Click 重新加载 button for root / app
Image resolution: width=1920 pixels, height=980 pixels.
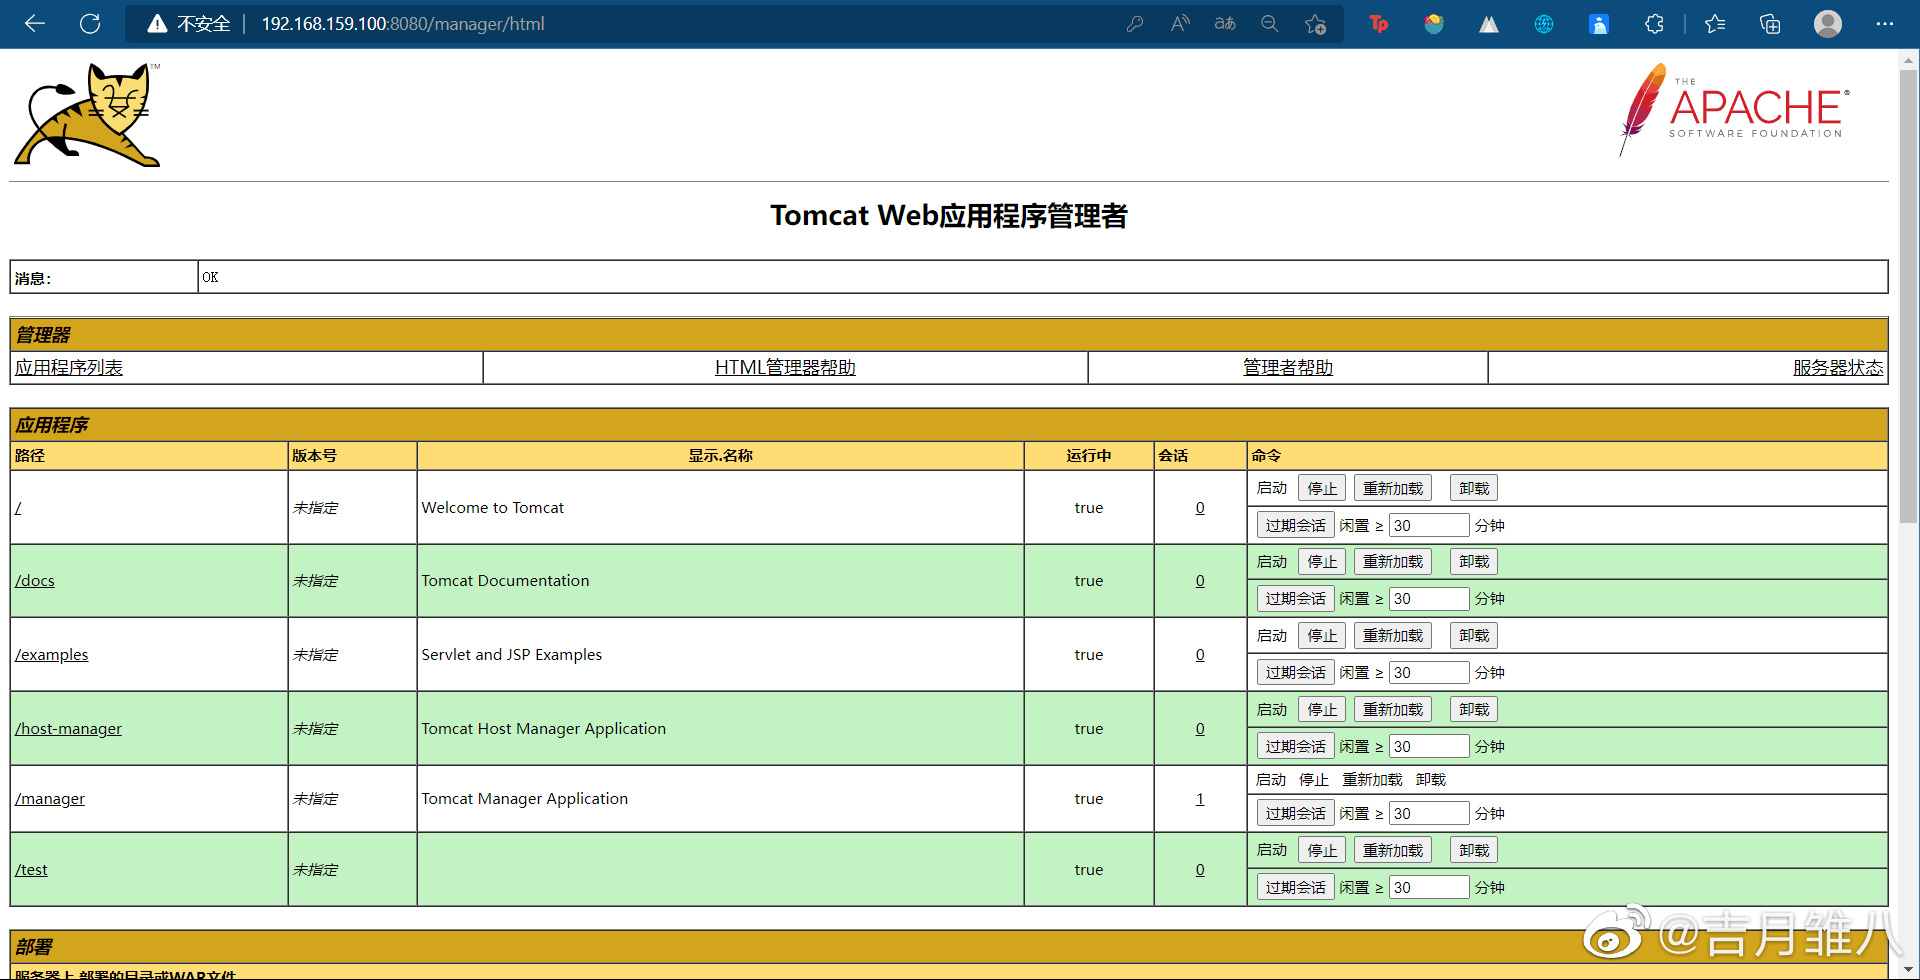(1393, 488)
